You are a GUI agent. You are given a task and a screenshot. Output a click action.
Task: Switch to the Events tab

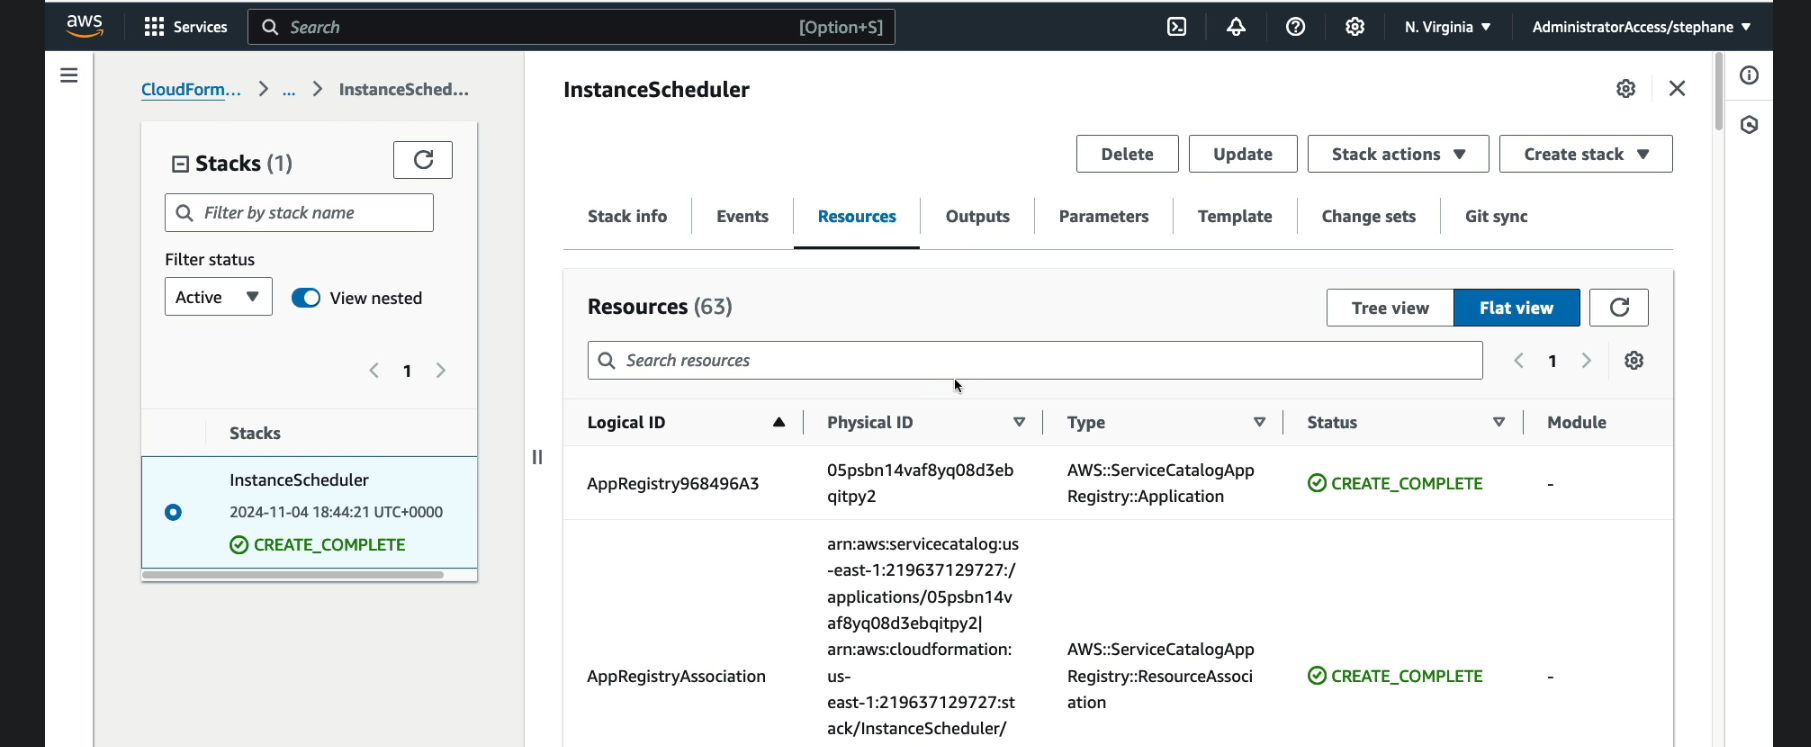[742, 216]
